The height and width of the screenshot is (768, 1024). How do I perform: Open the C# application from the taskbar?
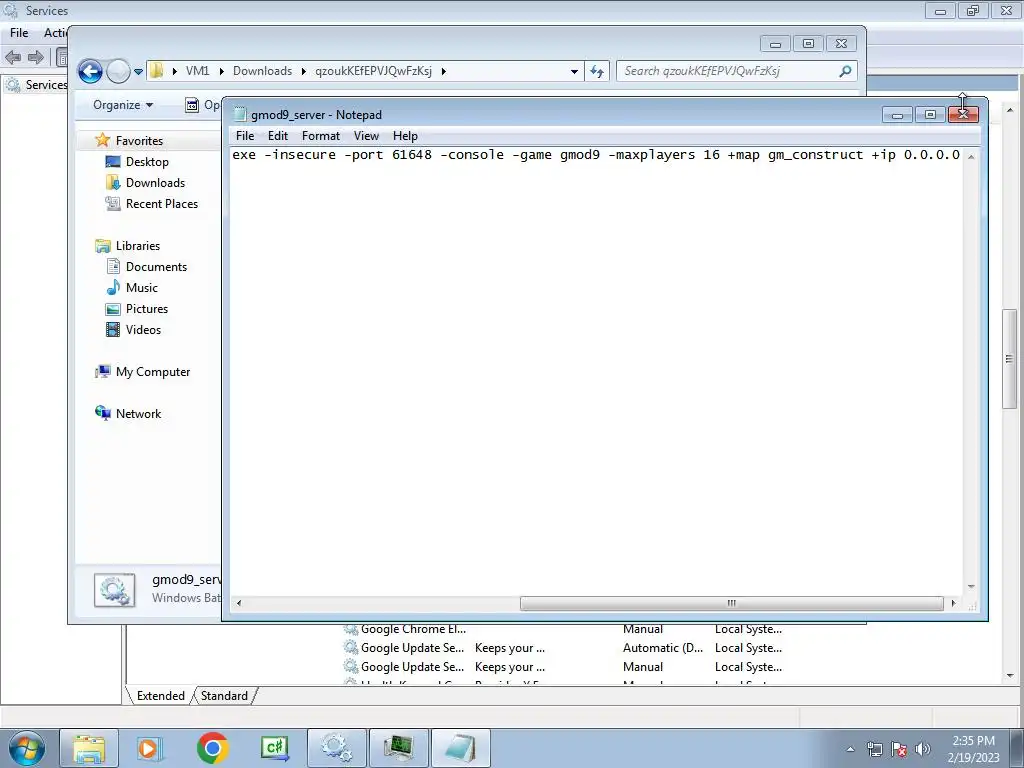coord(274,748)
